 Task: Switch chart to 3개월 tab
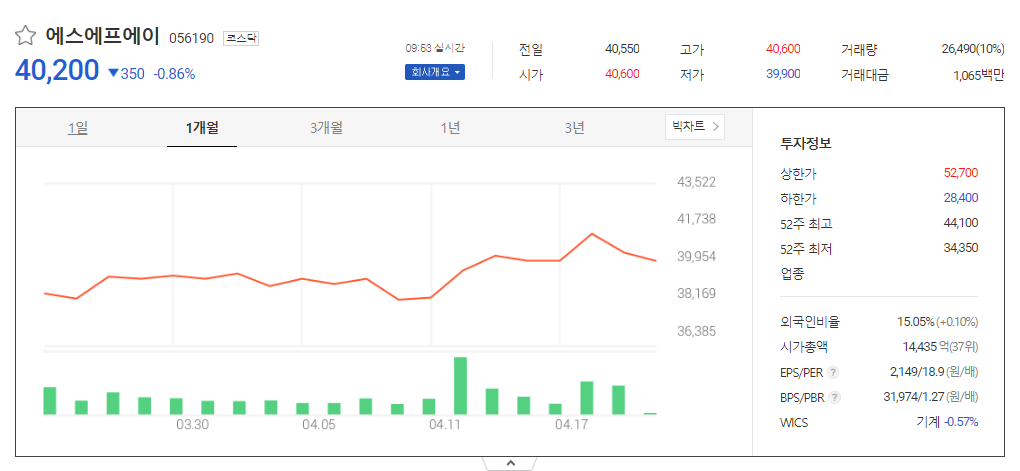pos(326,128)
